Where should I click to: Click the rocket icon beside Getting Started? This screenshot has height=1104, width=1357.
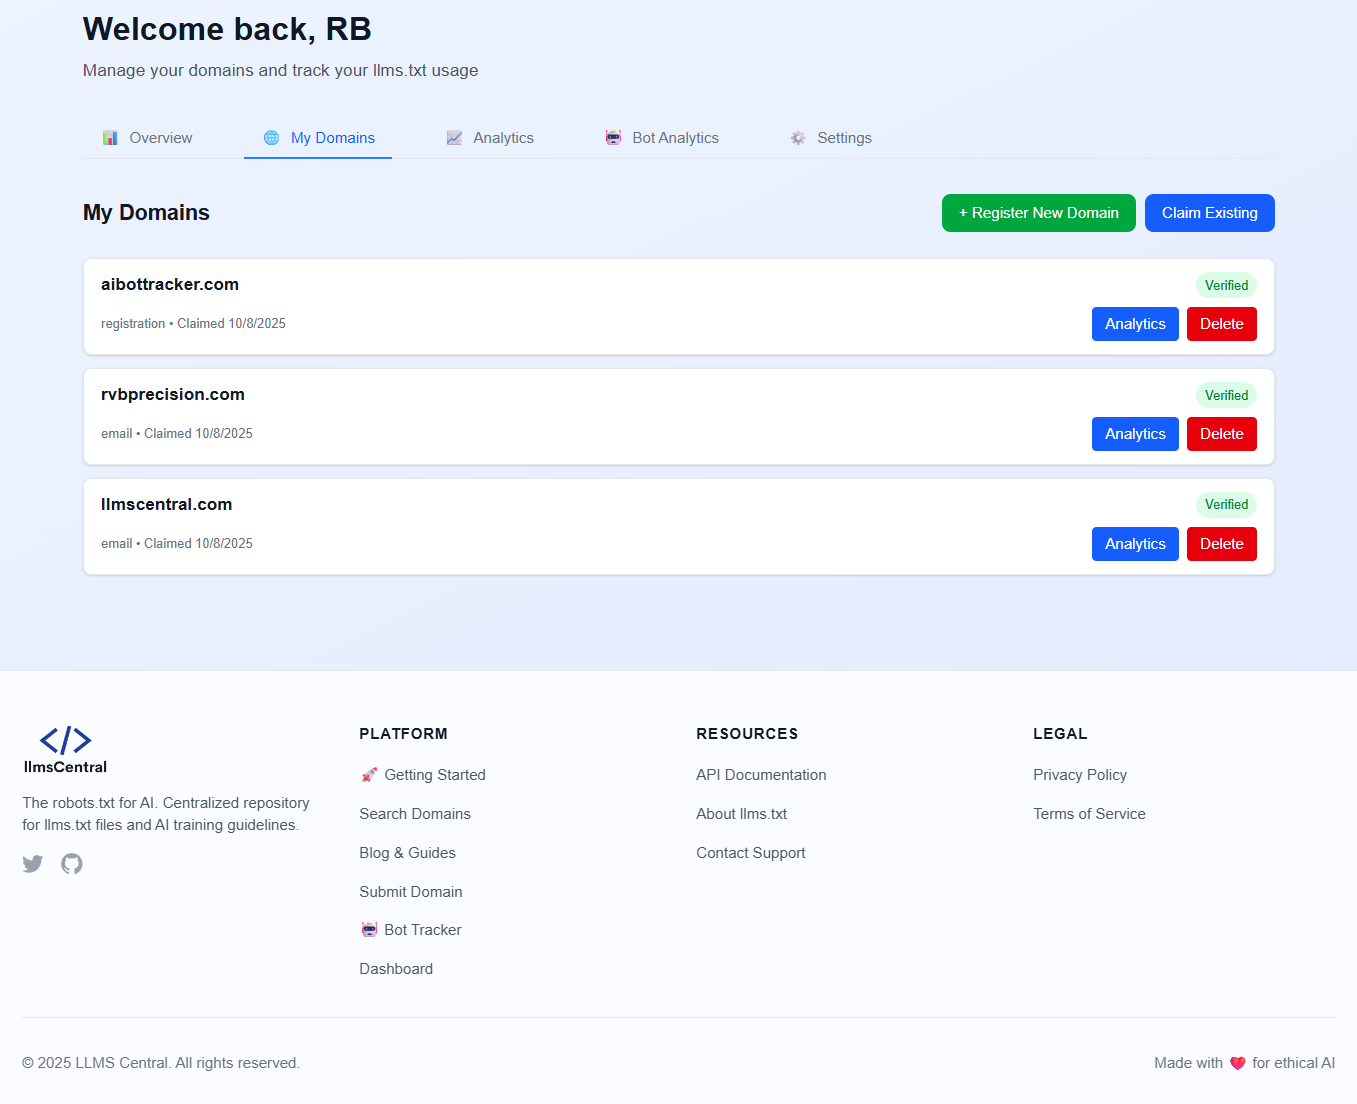(x=369, y=774)
